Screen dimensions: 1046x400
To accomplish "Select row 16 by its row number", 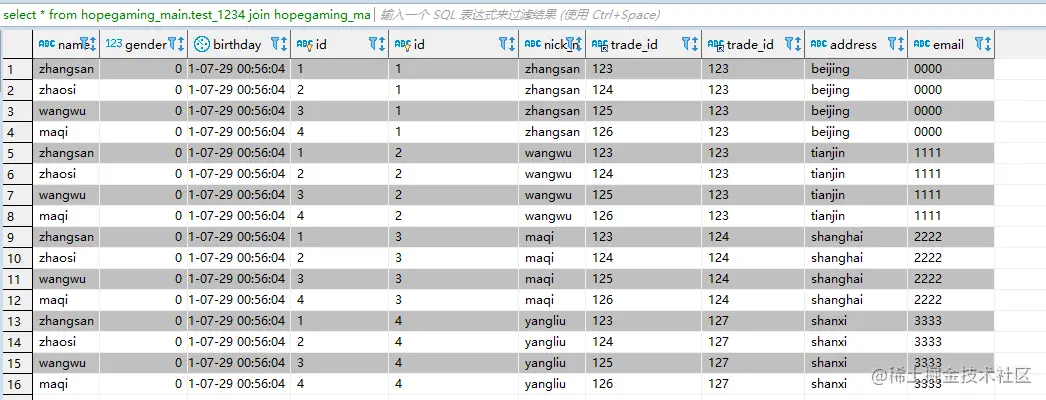I will click(17, 384).
